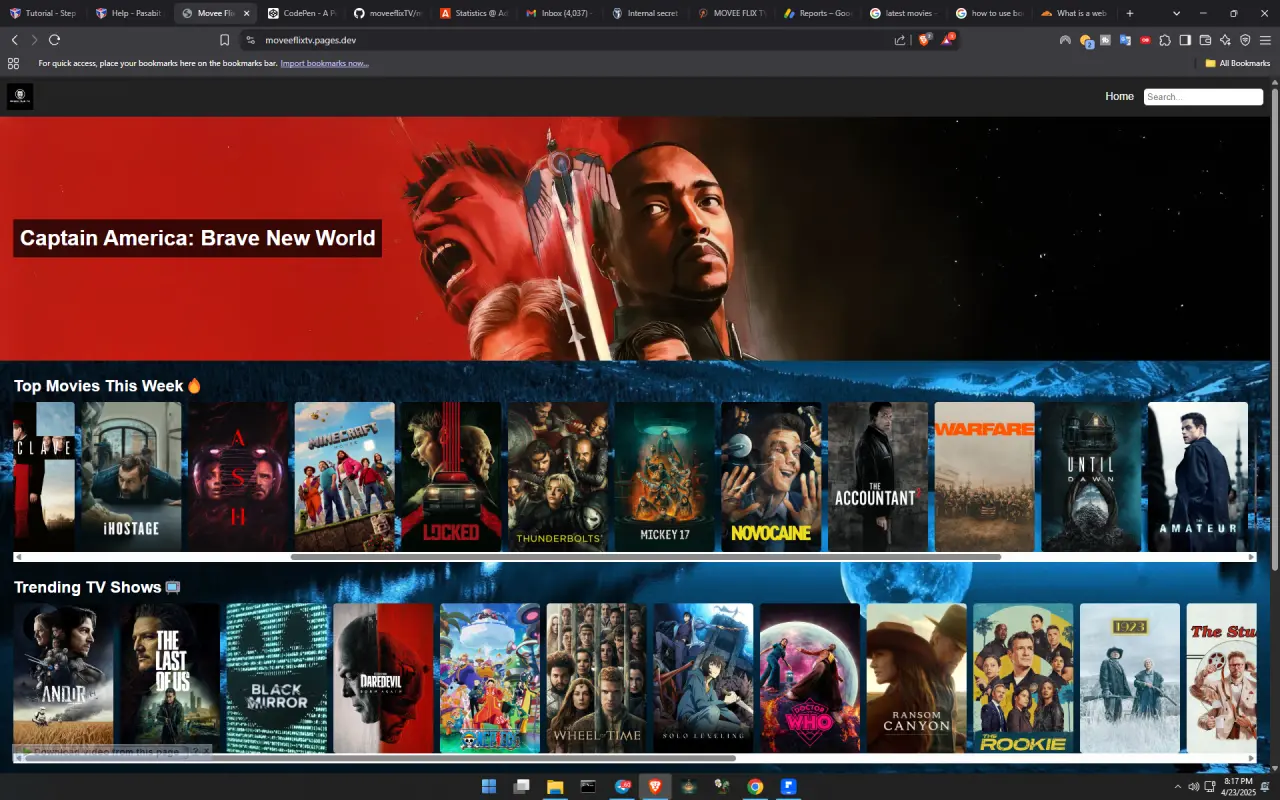Open the Black Mirror show poster
Viewport: 1280px width, 800px height.
pyautogui.click(x=277, y=678)
